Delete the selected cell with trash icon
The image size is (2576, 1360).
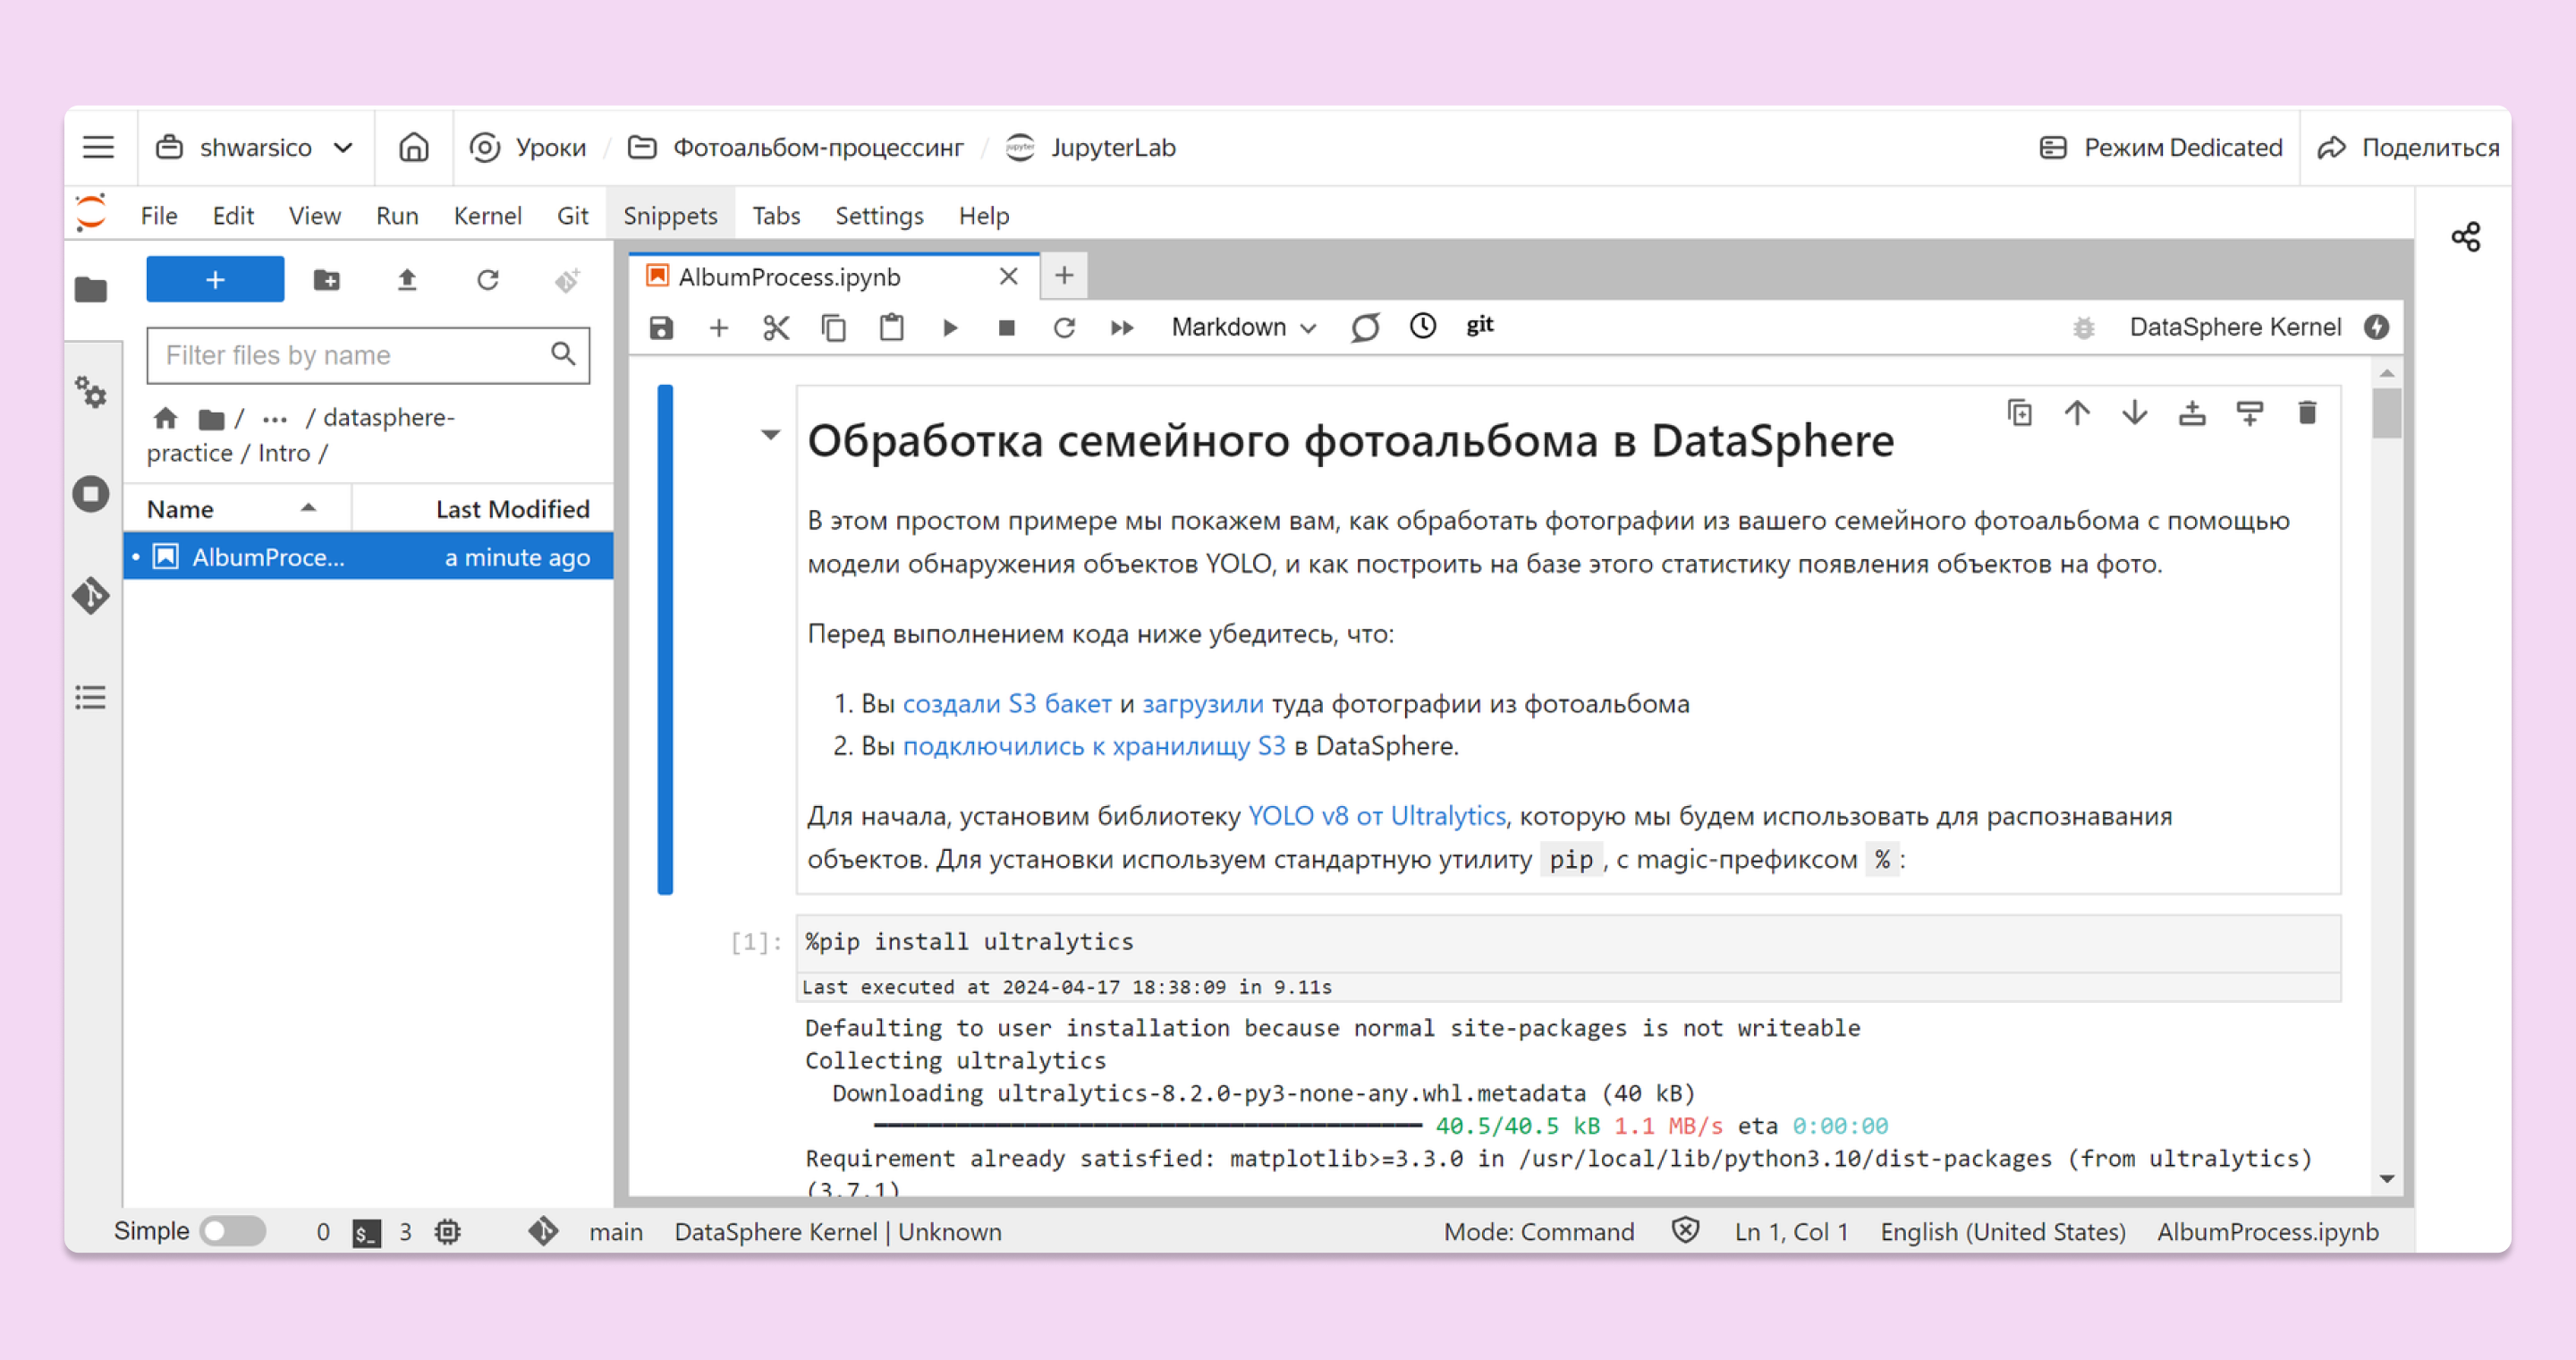2308,413
